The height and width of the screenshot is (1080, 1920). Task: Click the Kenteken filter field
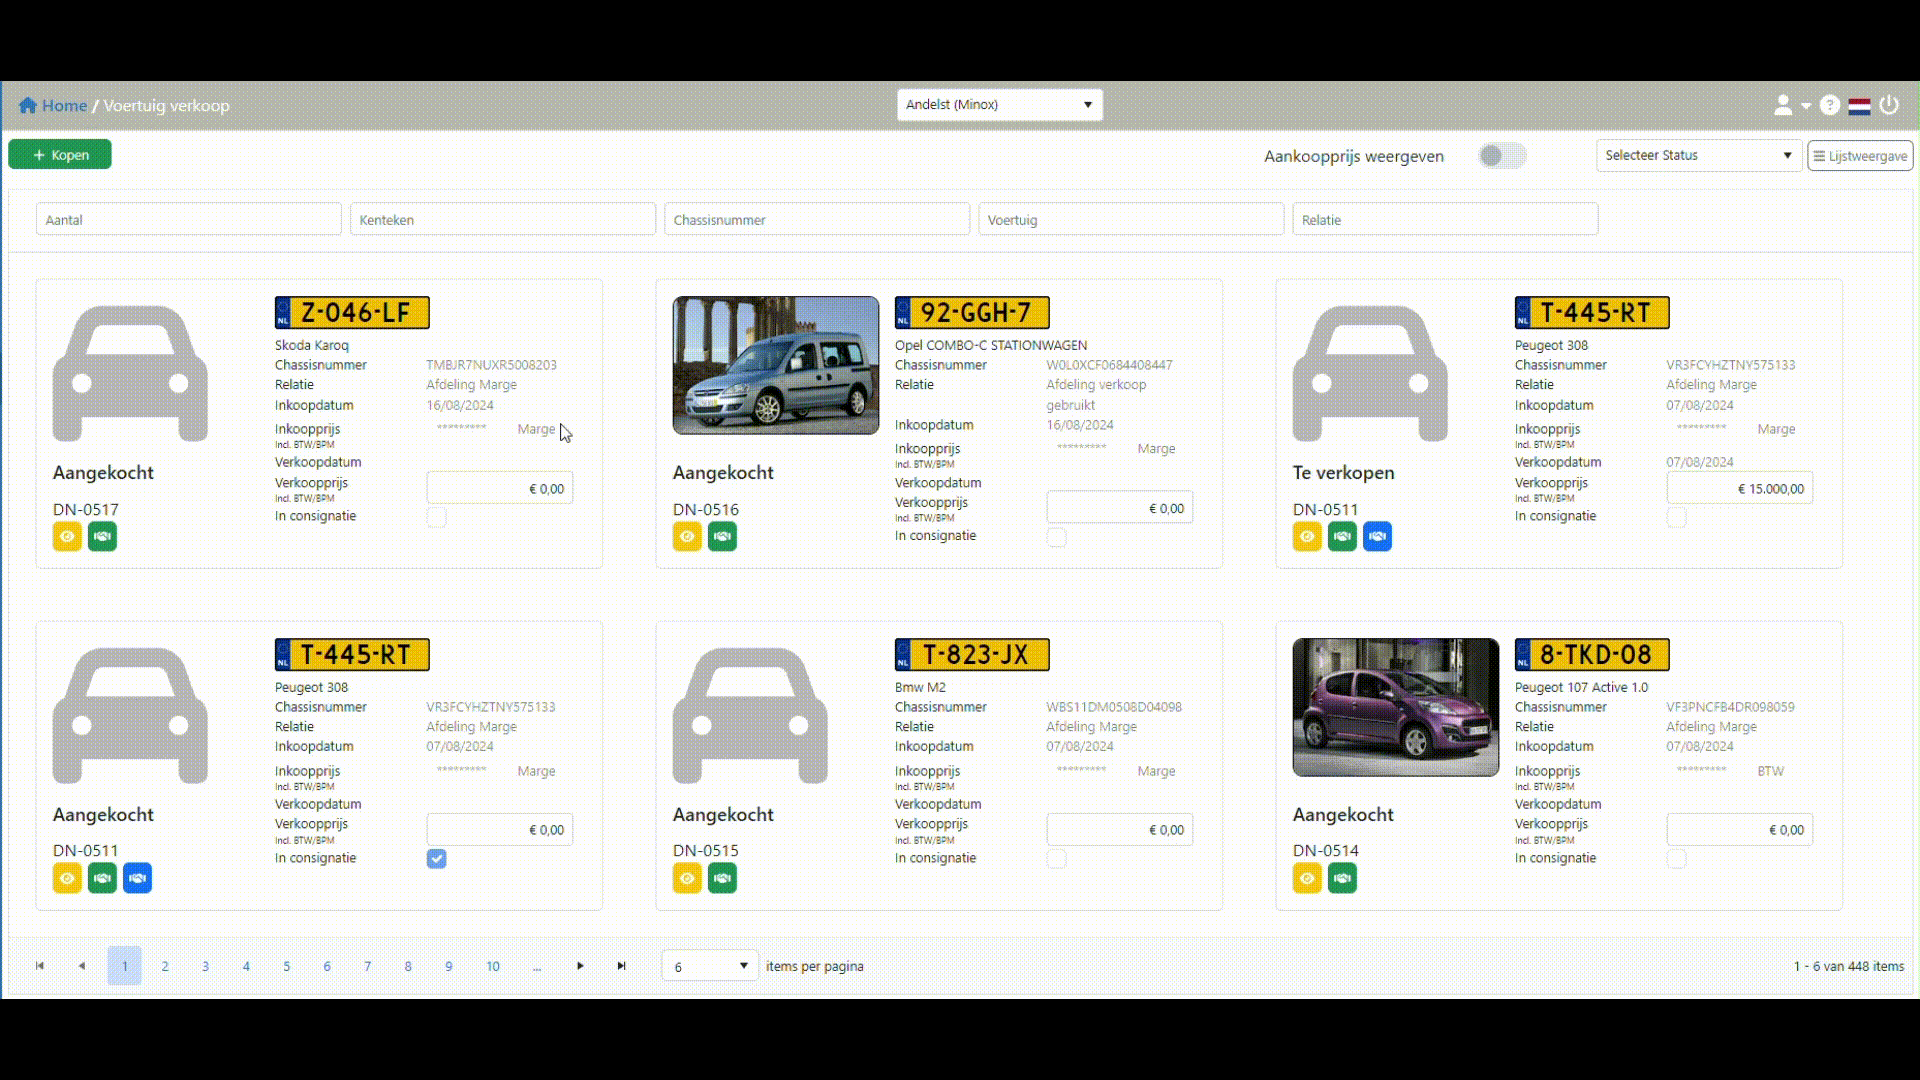502,220
